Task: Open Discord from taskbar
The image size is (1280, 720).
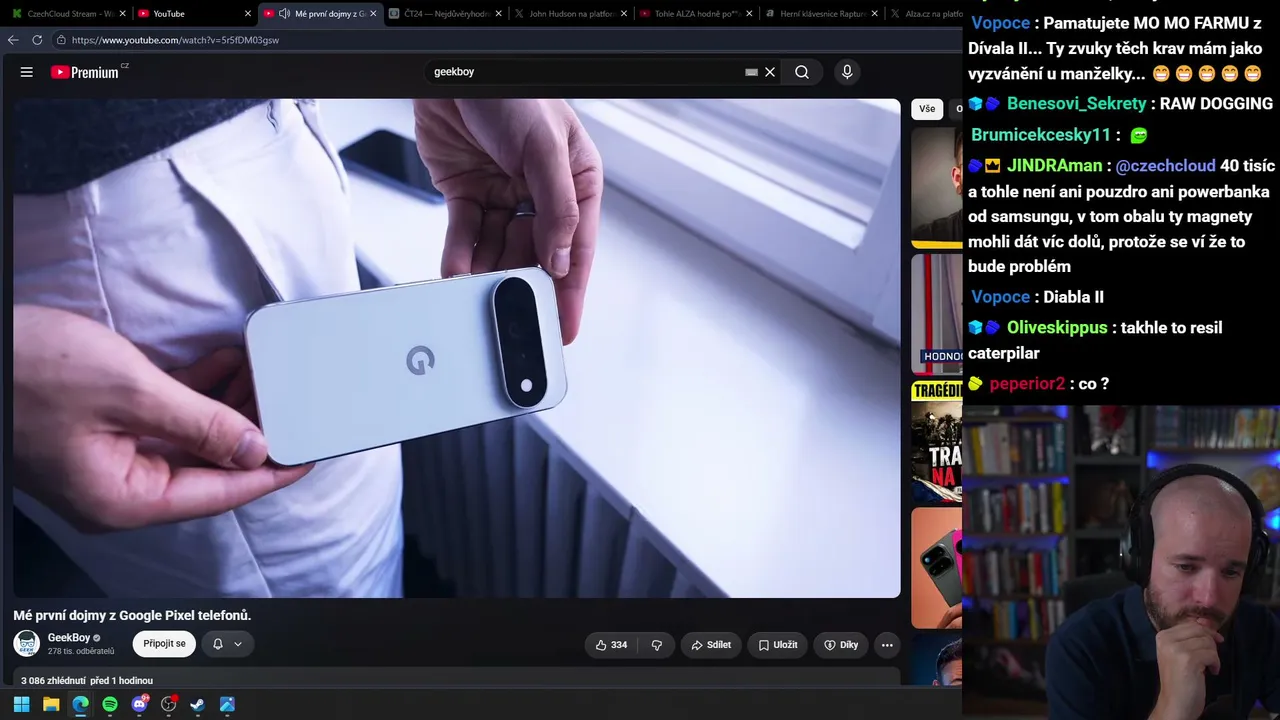Action: tap(139, 704)
